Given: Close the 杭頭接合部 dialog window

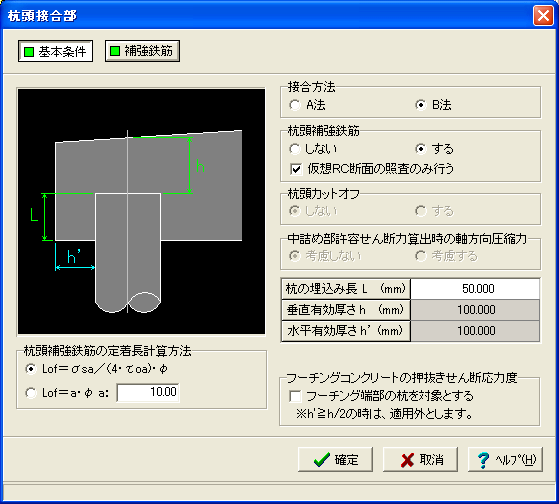Looking at the screenshot, I should point(543,16).
